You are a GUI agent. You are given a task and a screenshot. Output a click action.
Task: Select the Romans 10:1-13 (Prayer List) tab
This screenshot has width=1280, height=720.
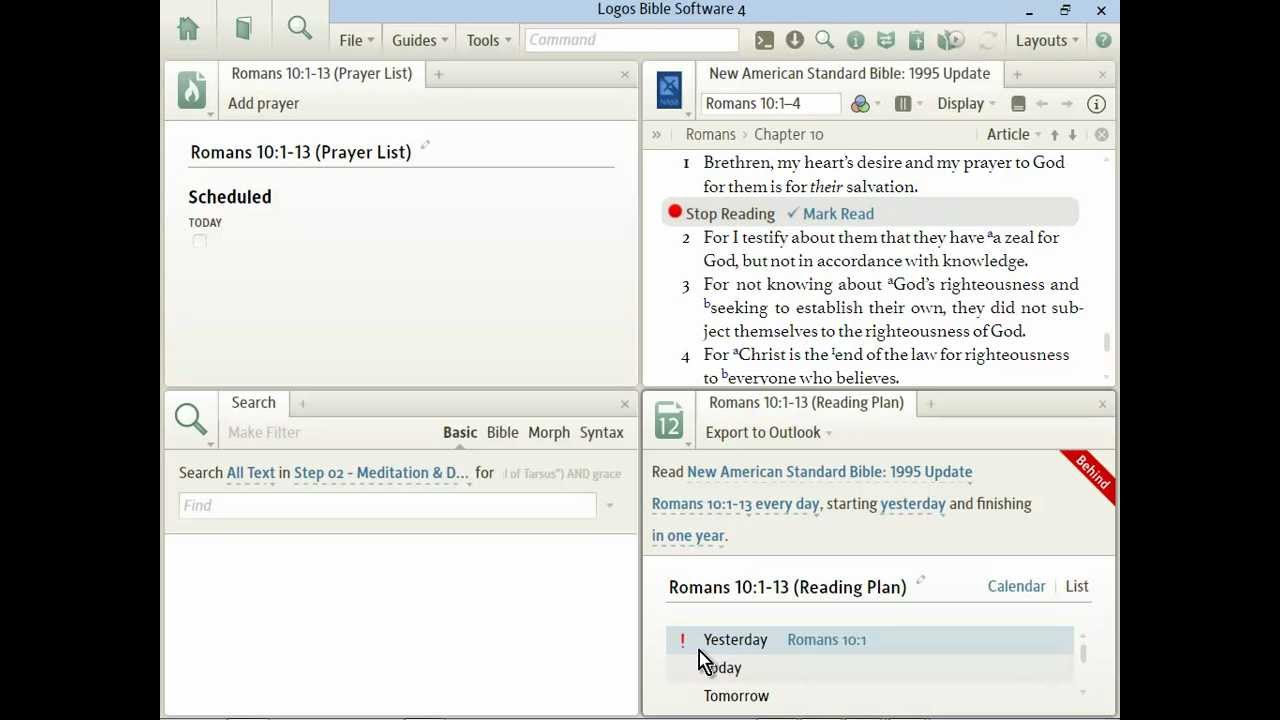[x=321, y=74]
